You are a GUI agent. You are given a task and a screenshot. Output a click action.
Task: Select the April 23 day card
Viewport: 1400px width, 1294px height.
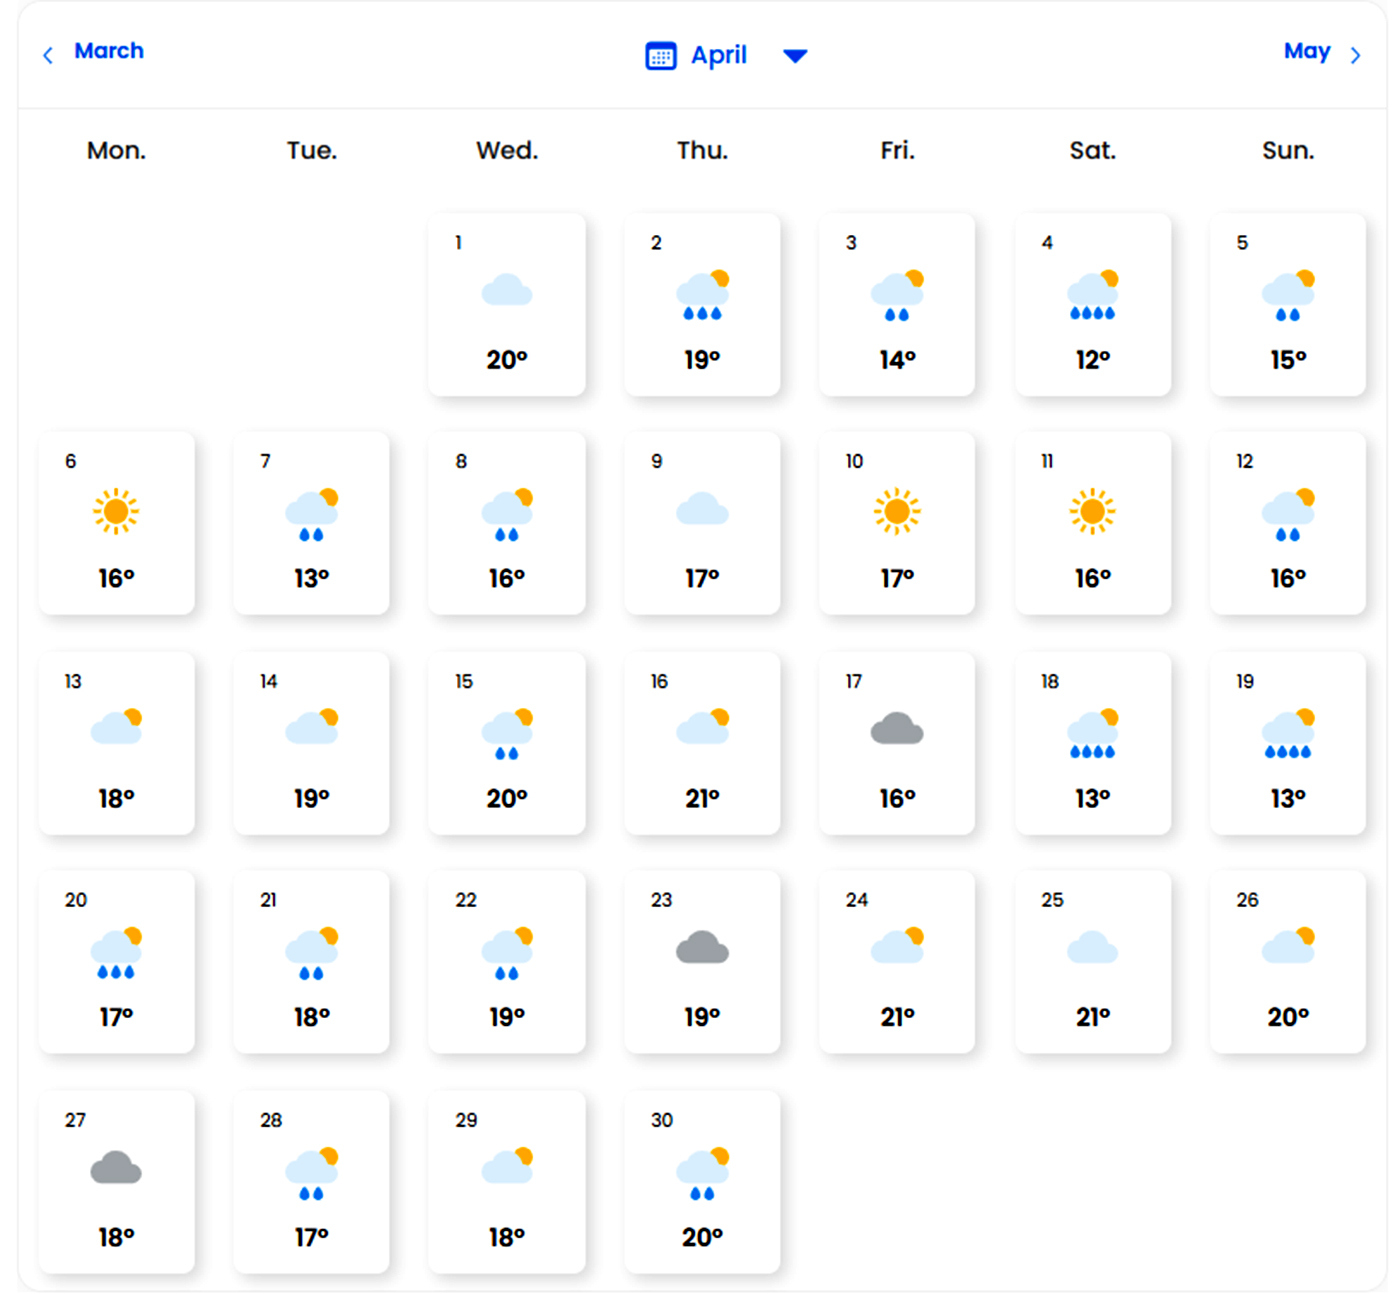point(702,961)
